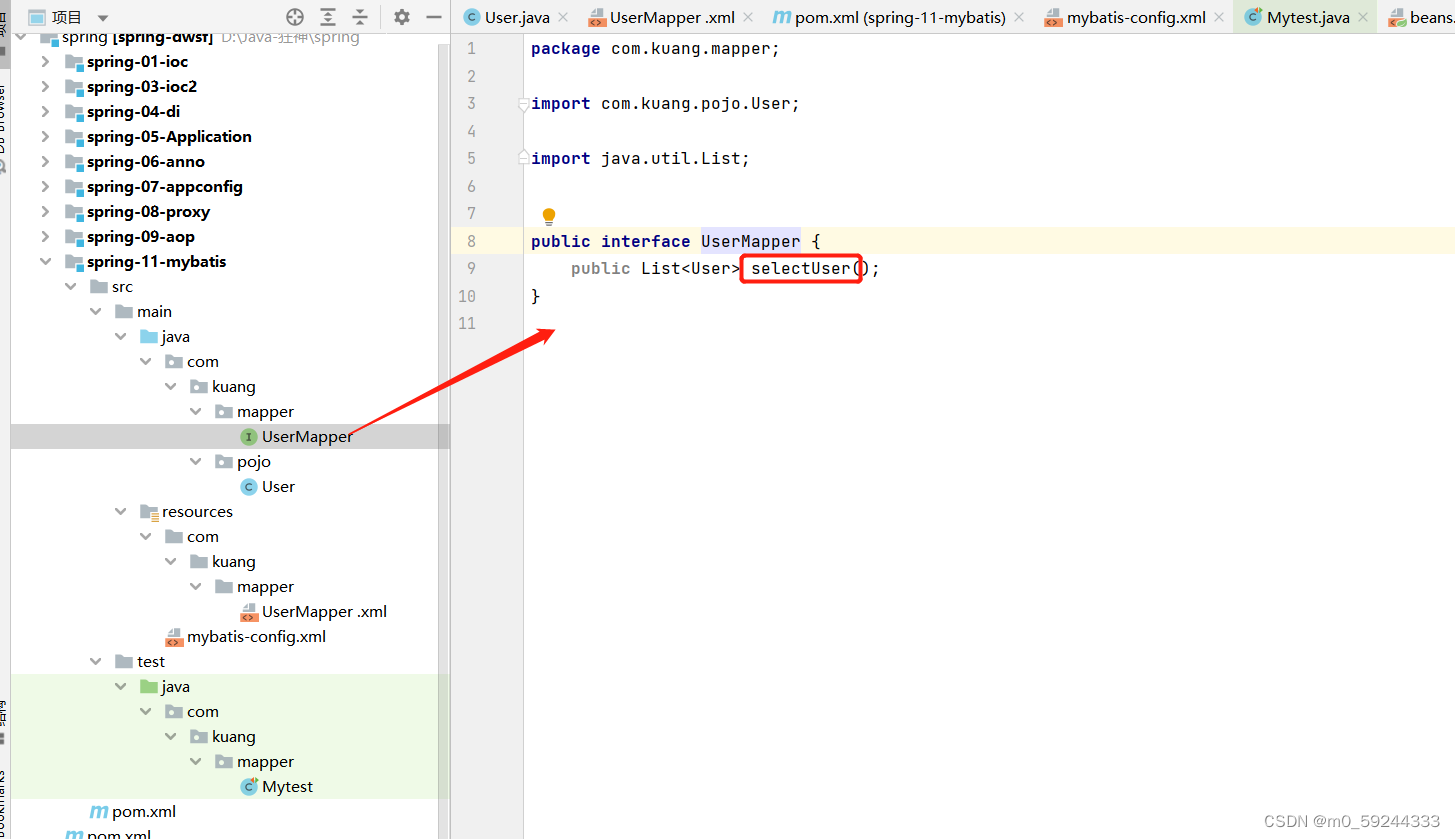Open the project panel settings gear icon

[x=400, y=17]
